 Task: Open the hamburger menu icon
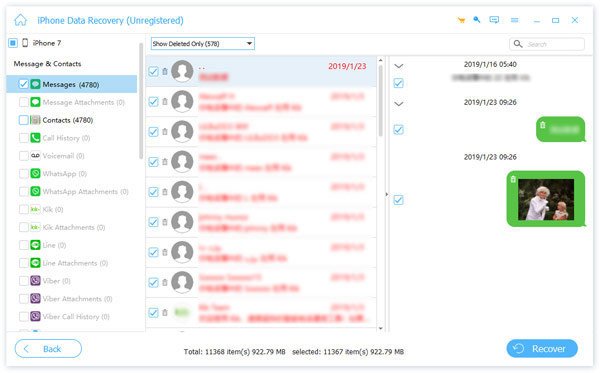coord(515,20)
